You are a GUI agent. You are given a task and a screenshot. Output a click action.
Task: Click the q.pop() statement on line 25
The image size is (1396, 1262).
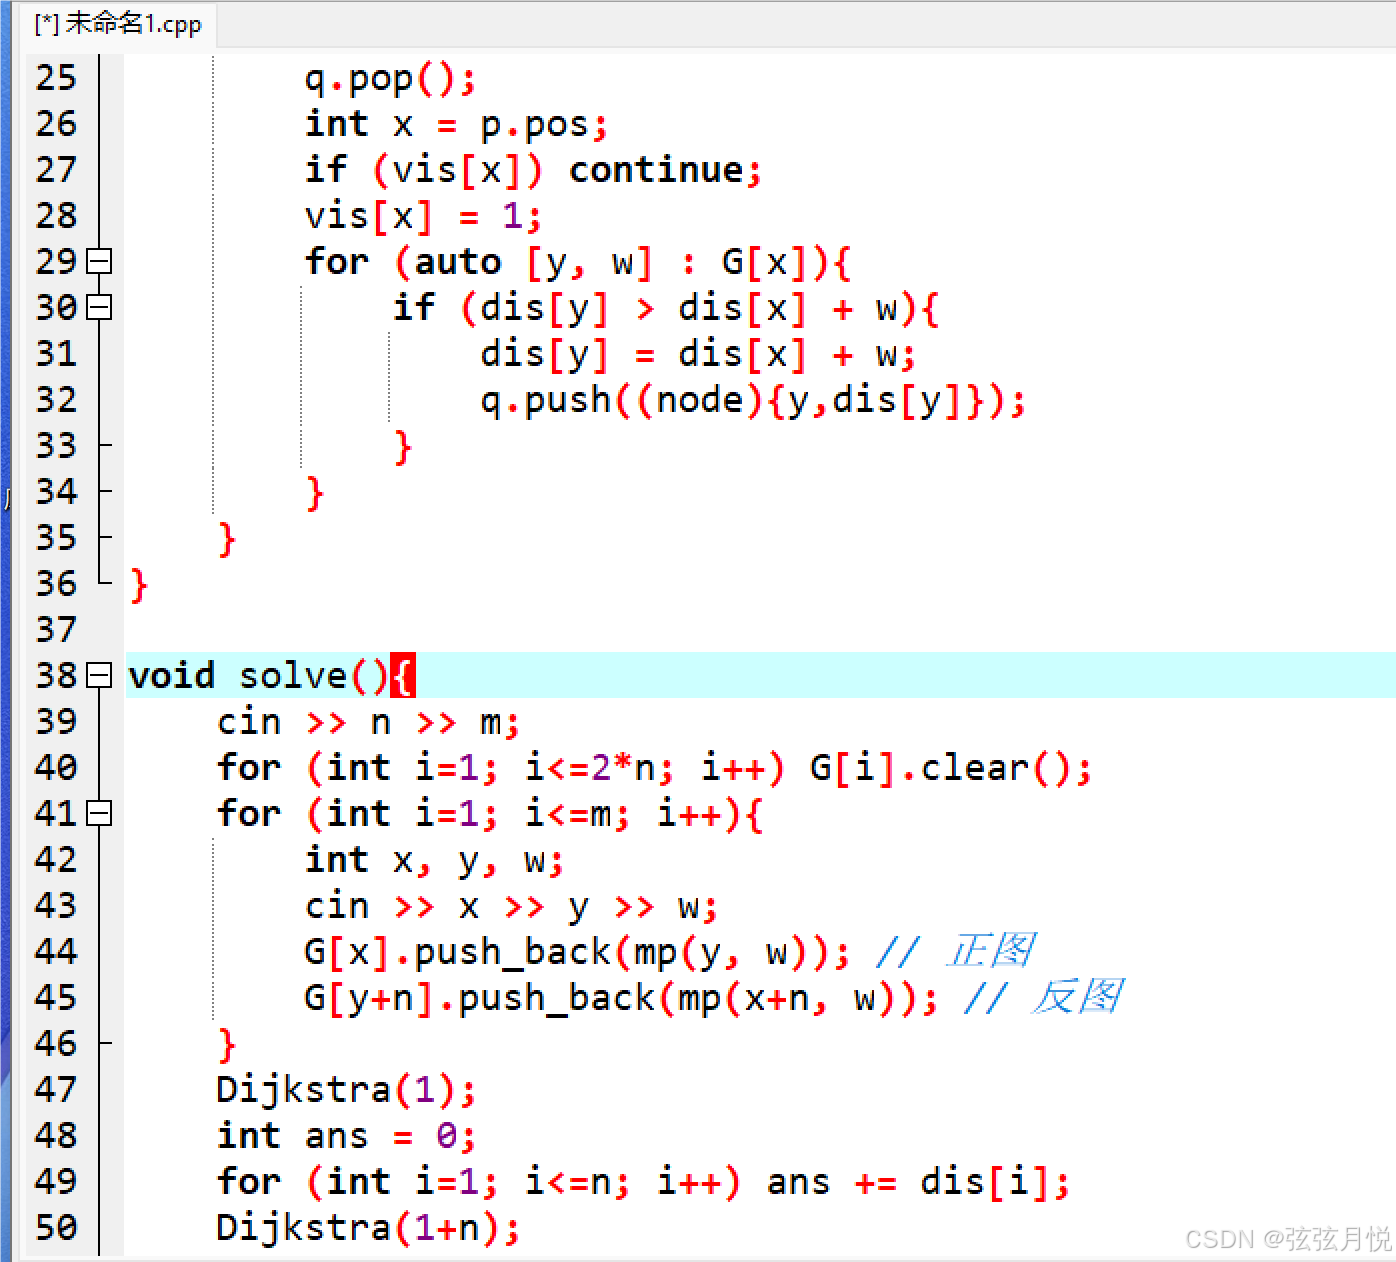[390, 77]
